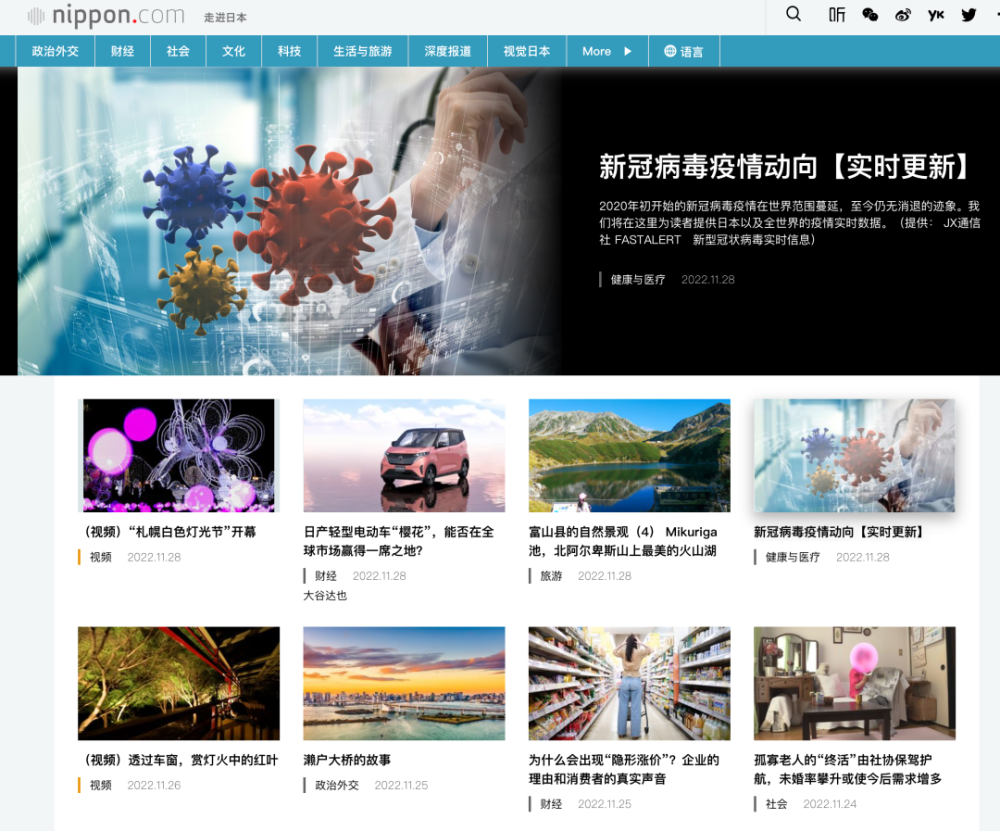Click 财经 tag under 日产轻型电动车 article
Image resolution: width=1000 pixels, height=831 pixels.
(326, 576)
